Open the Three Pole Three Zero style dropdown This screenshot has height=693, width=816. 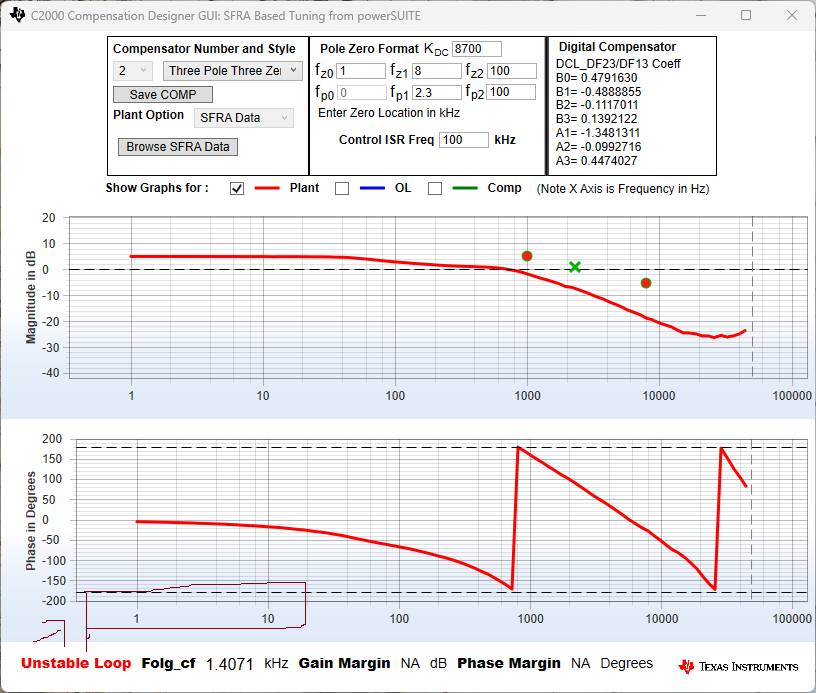(233, 71)
